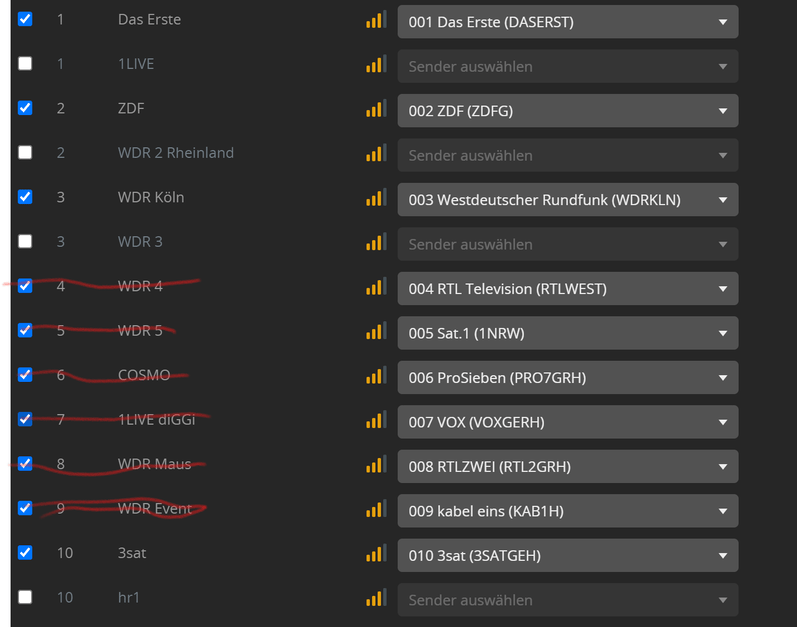Select the ZDF channel name
The image size is (797, 627).
tap(131, 108)
